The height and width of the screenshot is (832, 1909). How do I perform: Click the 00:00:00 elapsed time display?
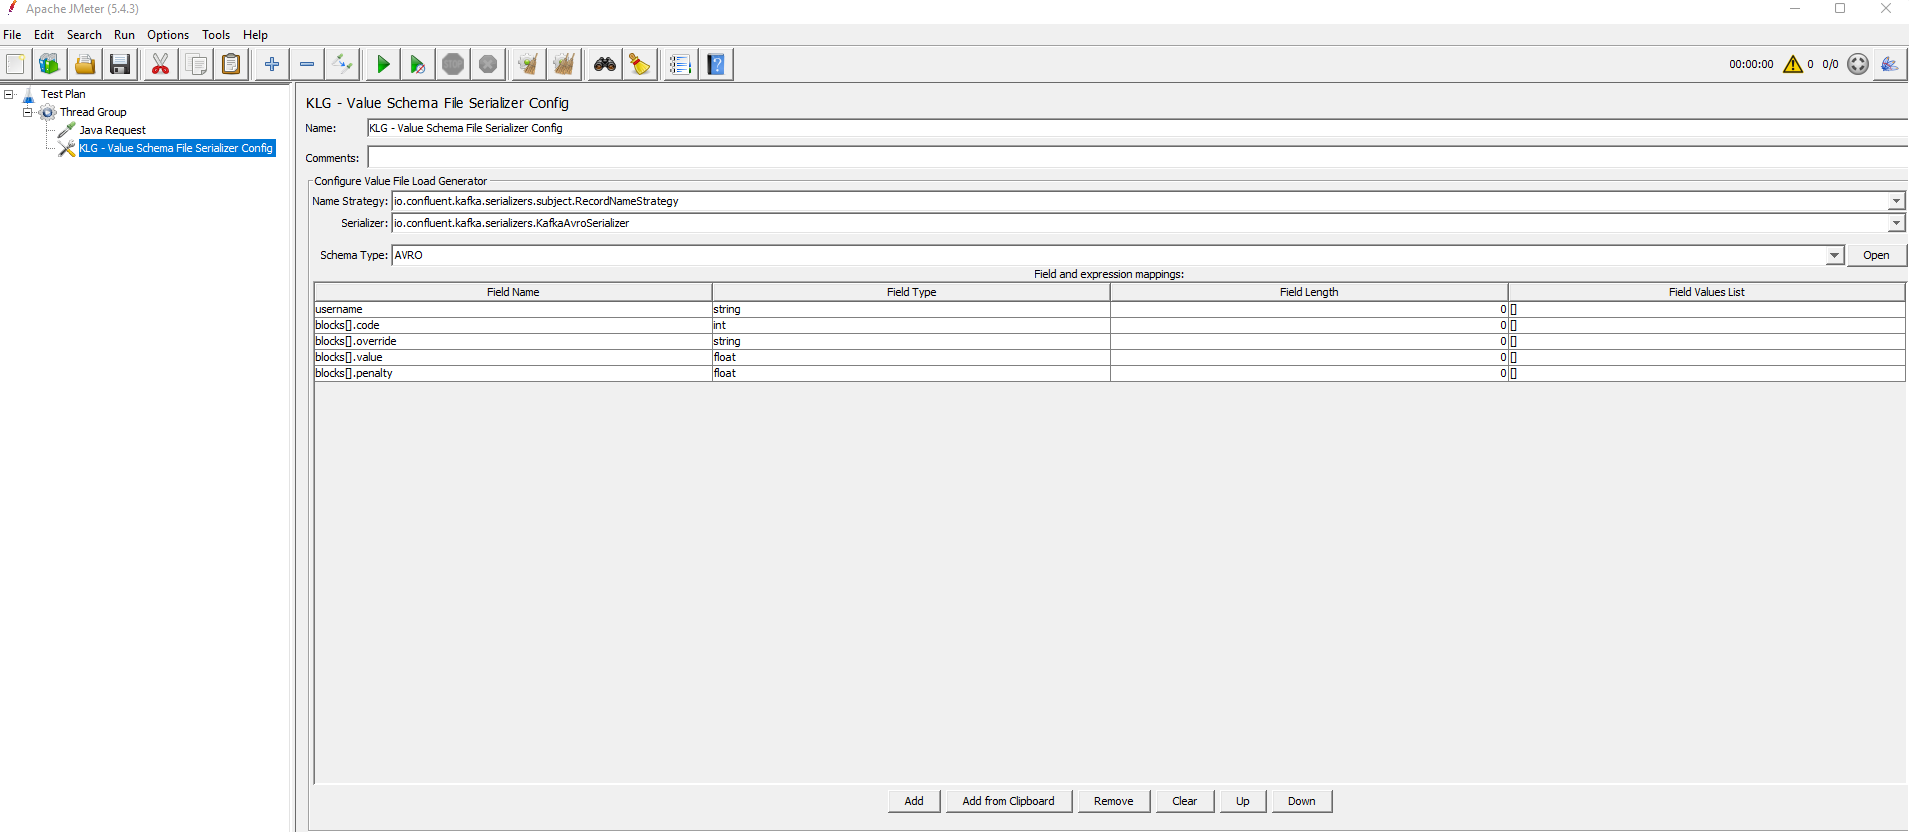[x=1751, y=64]
